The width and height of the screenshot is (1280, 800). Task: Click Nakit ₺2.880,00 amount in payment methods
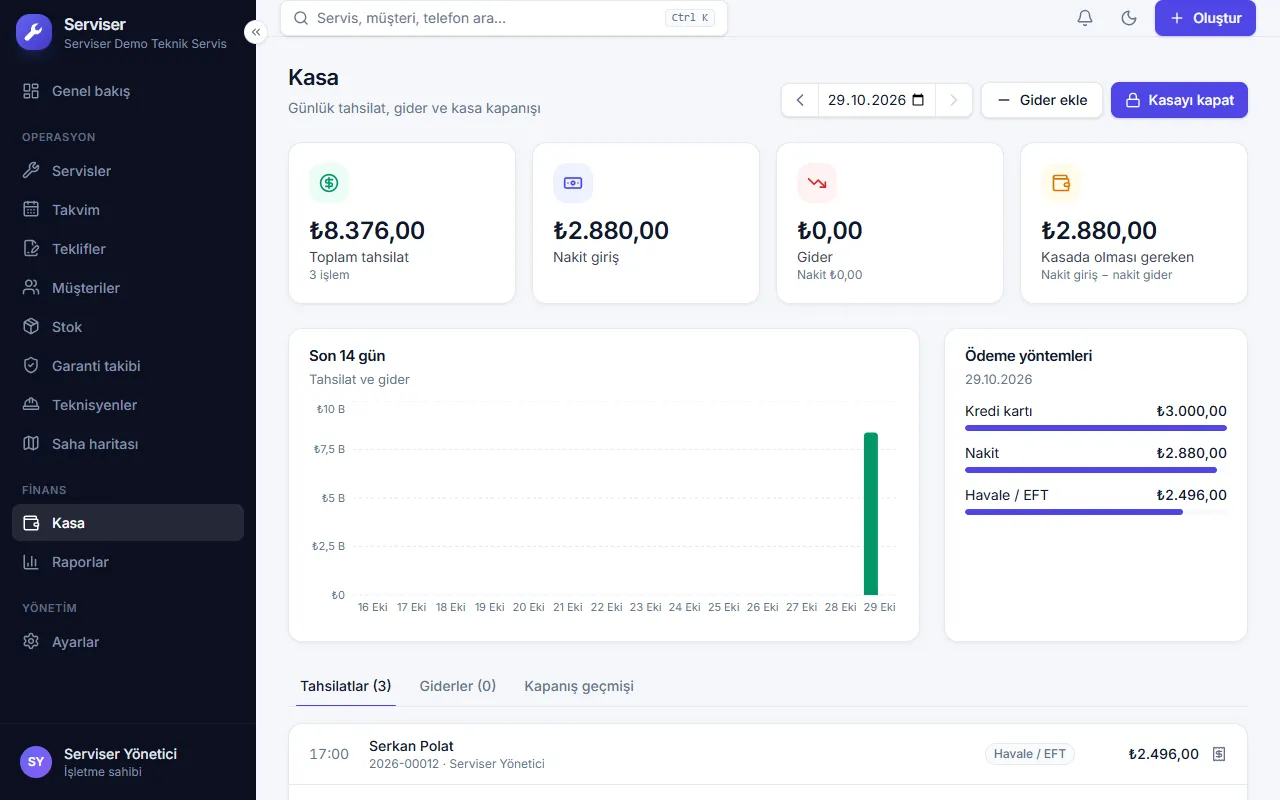pyautogui.click(x=1191, y=453)
